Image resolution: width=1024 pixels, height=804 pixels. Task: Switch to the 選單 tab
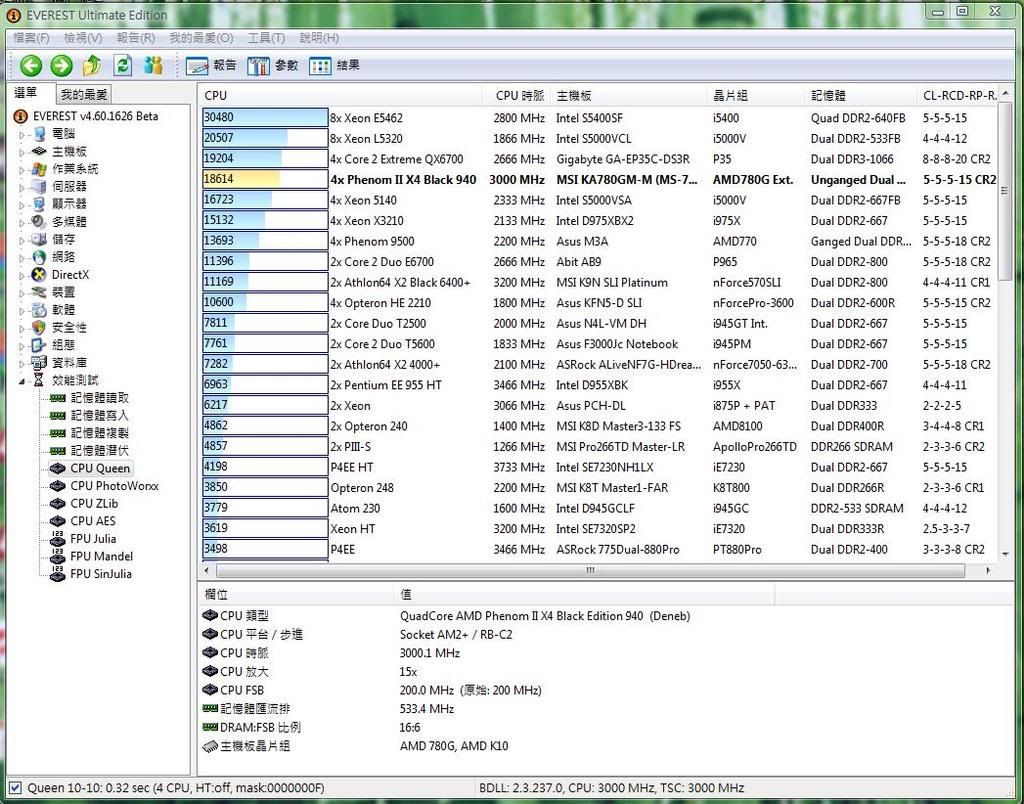27,93
